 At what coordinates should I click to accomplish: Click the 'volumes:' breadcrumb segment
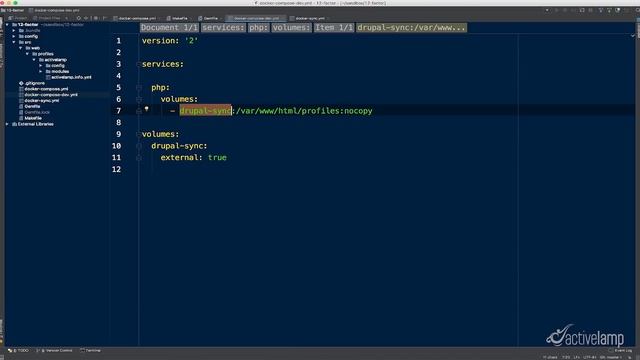pyautogui.click(x=291, y=28)
